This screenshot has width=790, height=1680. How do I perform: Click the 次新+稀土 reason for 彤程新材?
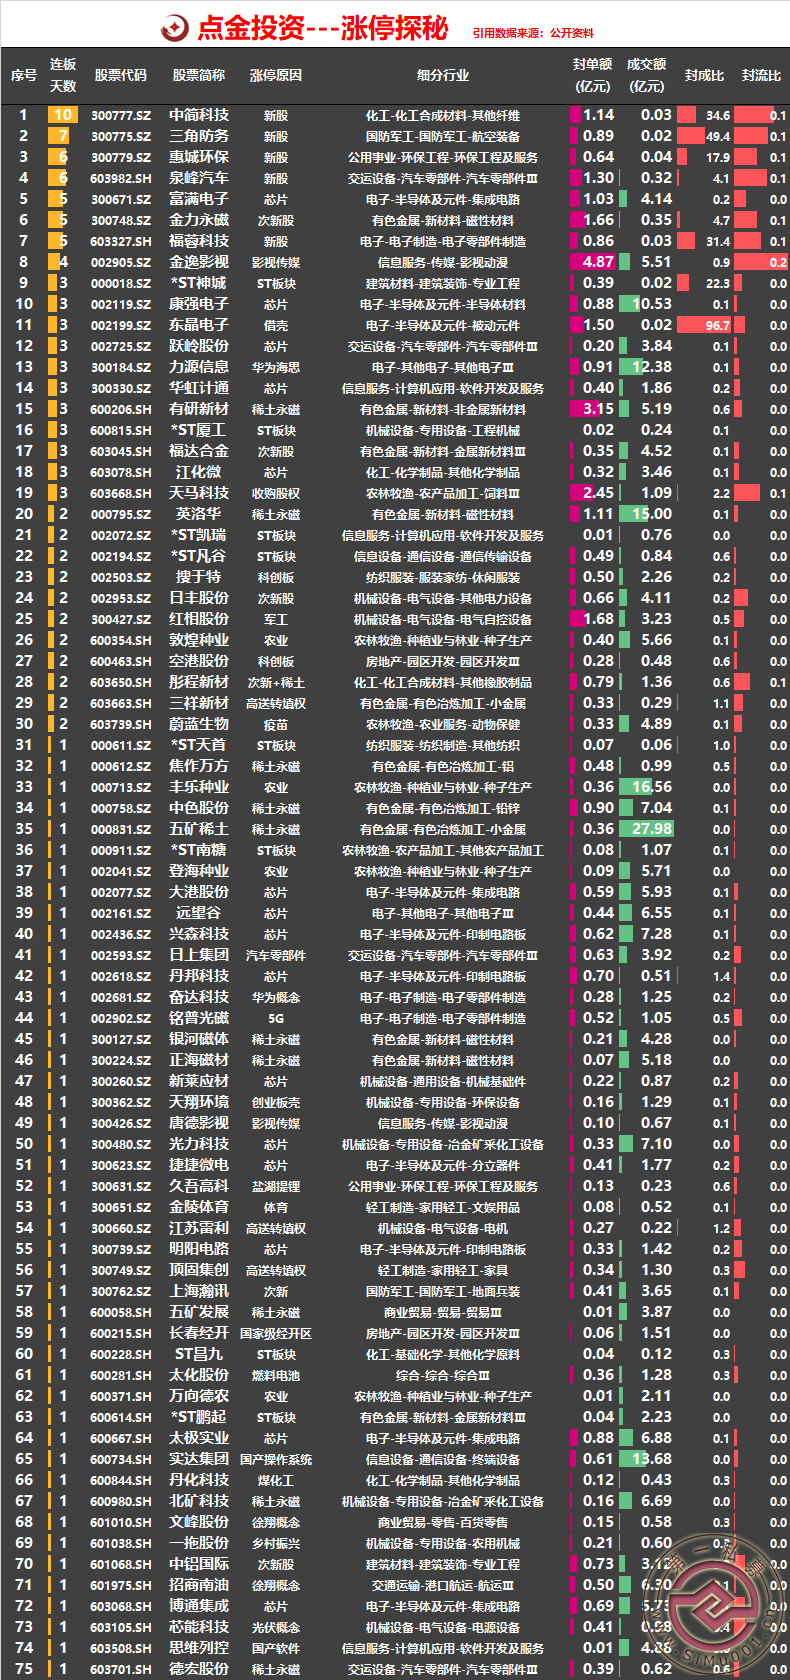(276, 683)
